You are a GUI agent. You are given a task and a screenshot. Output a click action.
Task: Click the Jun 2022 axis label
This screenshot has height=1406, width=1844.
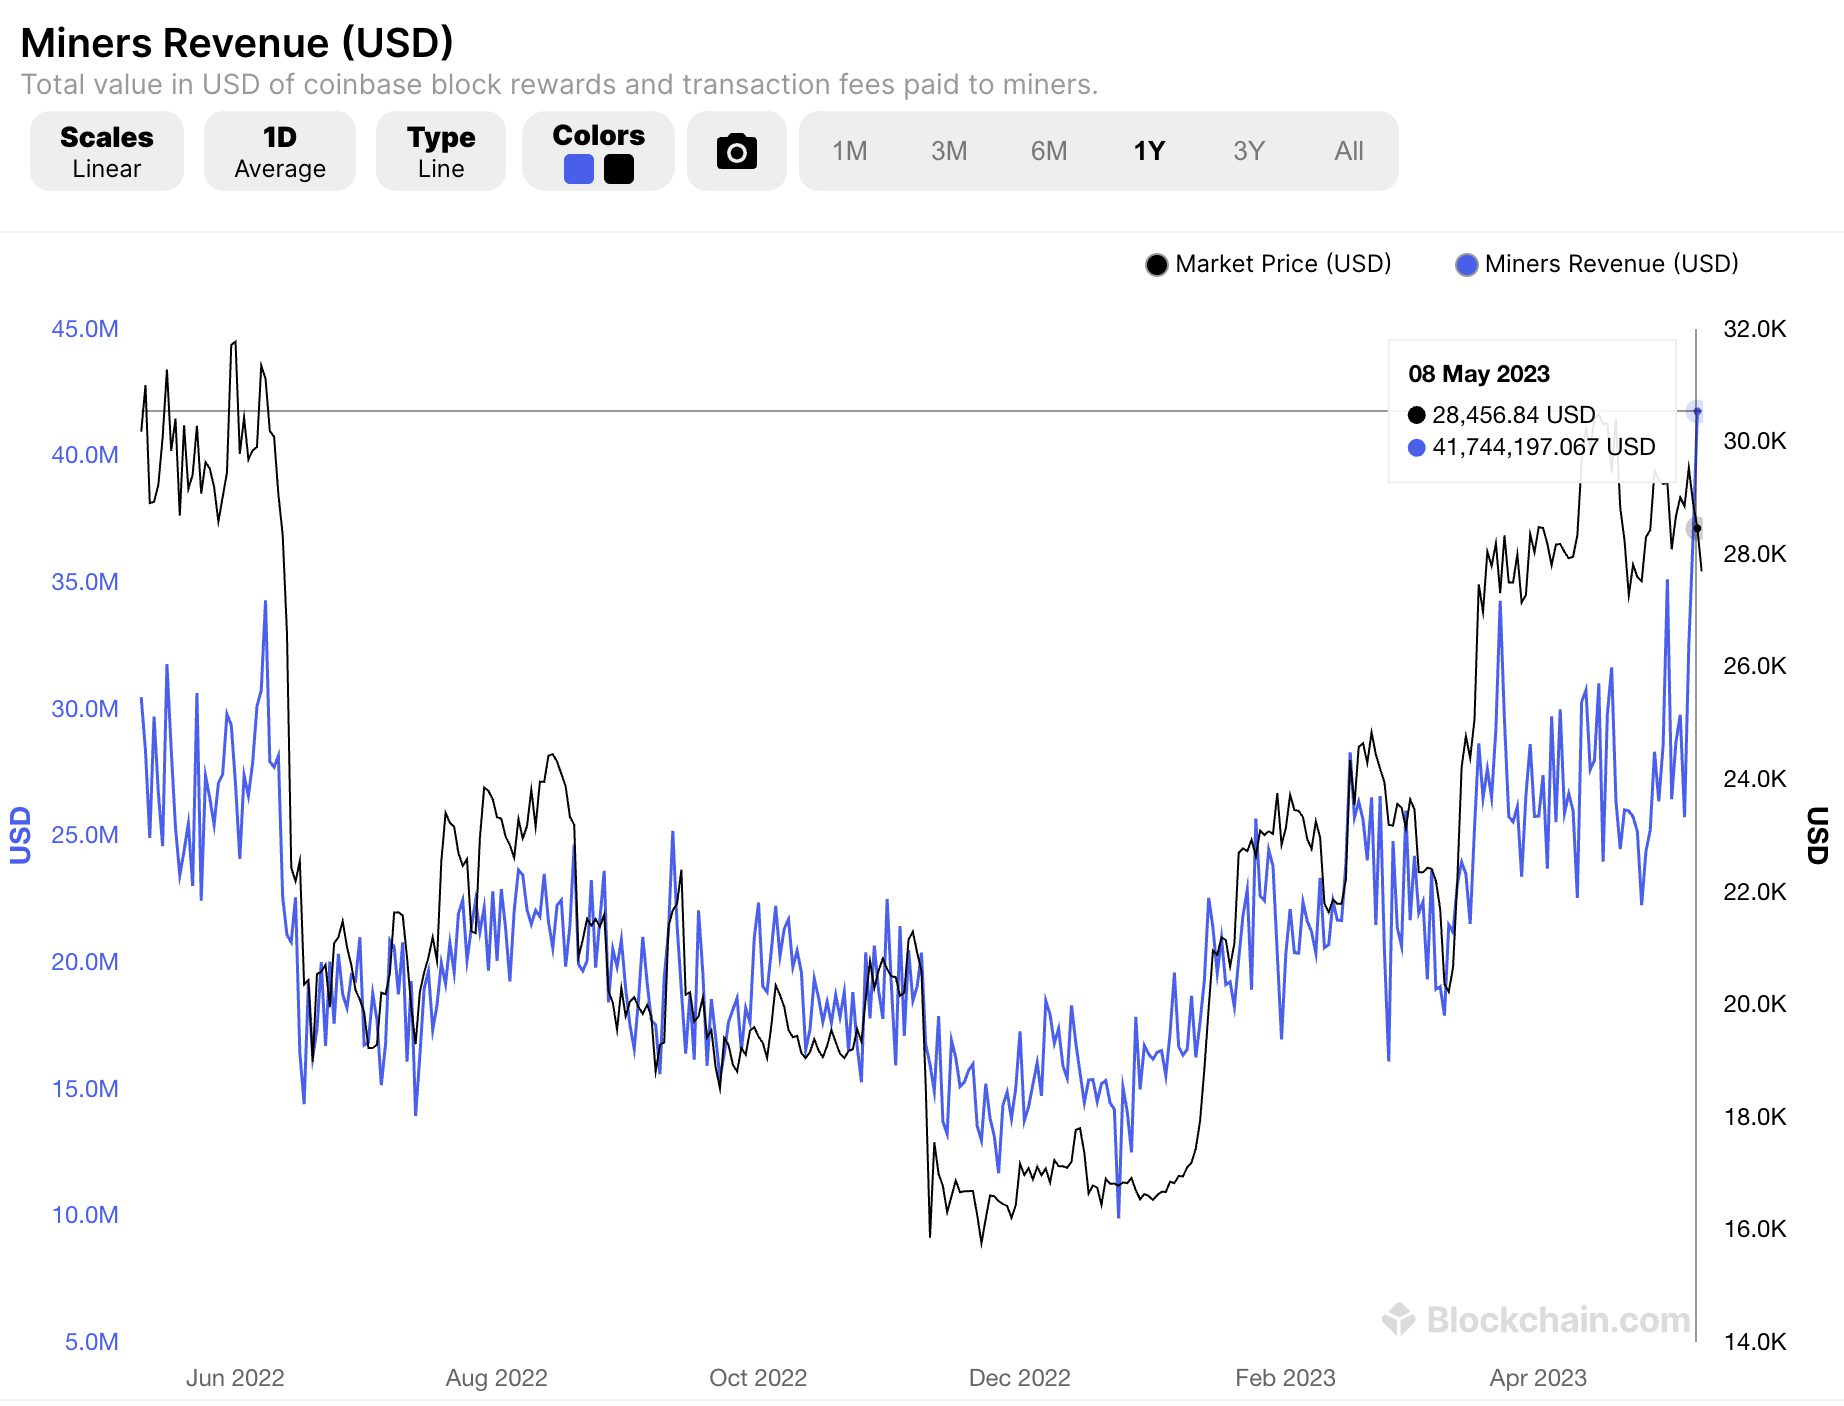(x=235, y=1378)
